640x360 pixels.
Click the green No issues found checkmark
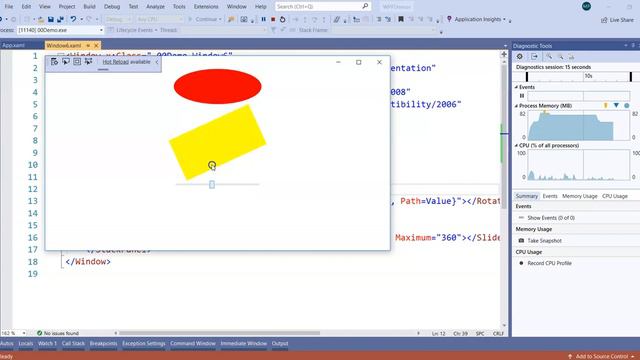[40, 333]
